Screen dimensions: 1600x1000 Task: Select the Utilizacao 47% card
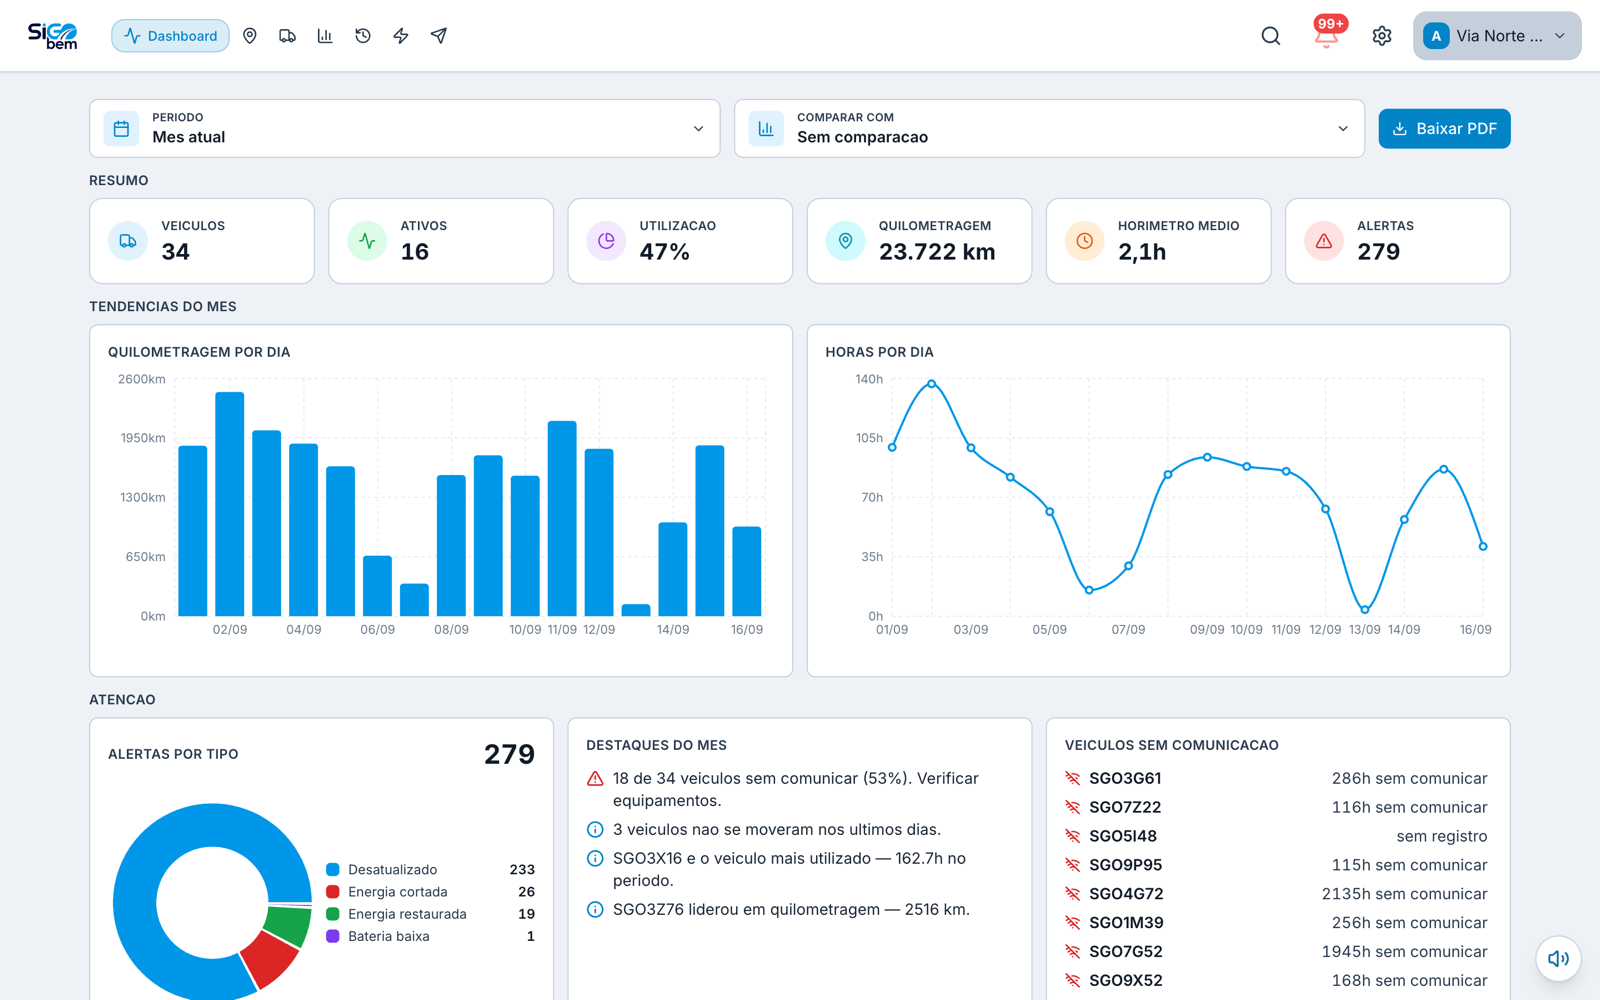680,241
